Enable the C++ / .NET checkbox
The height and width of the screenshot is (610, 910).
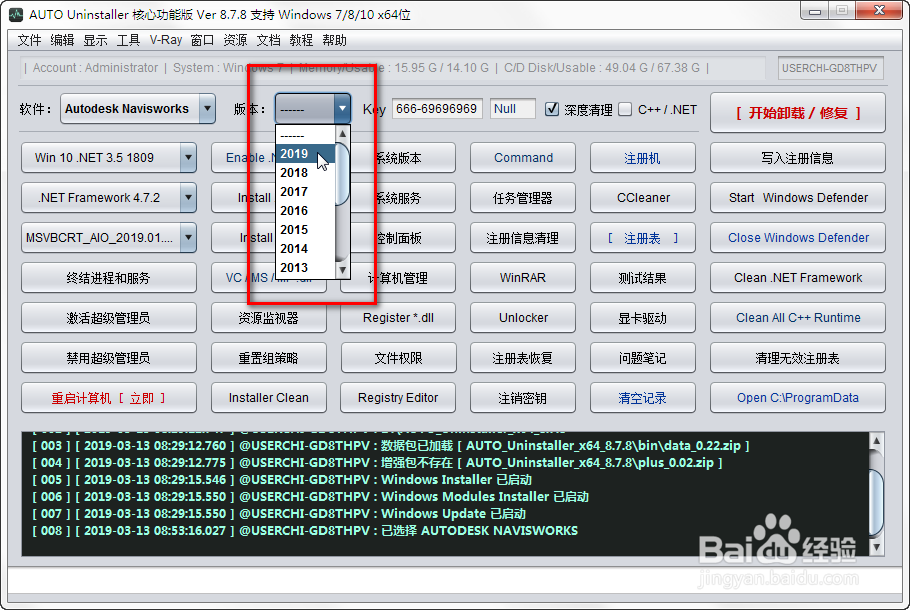pos(625,109)
